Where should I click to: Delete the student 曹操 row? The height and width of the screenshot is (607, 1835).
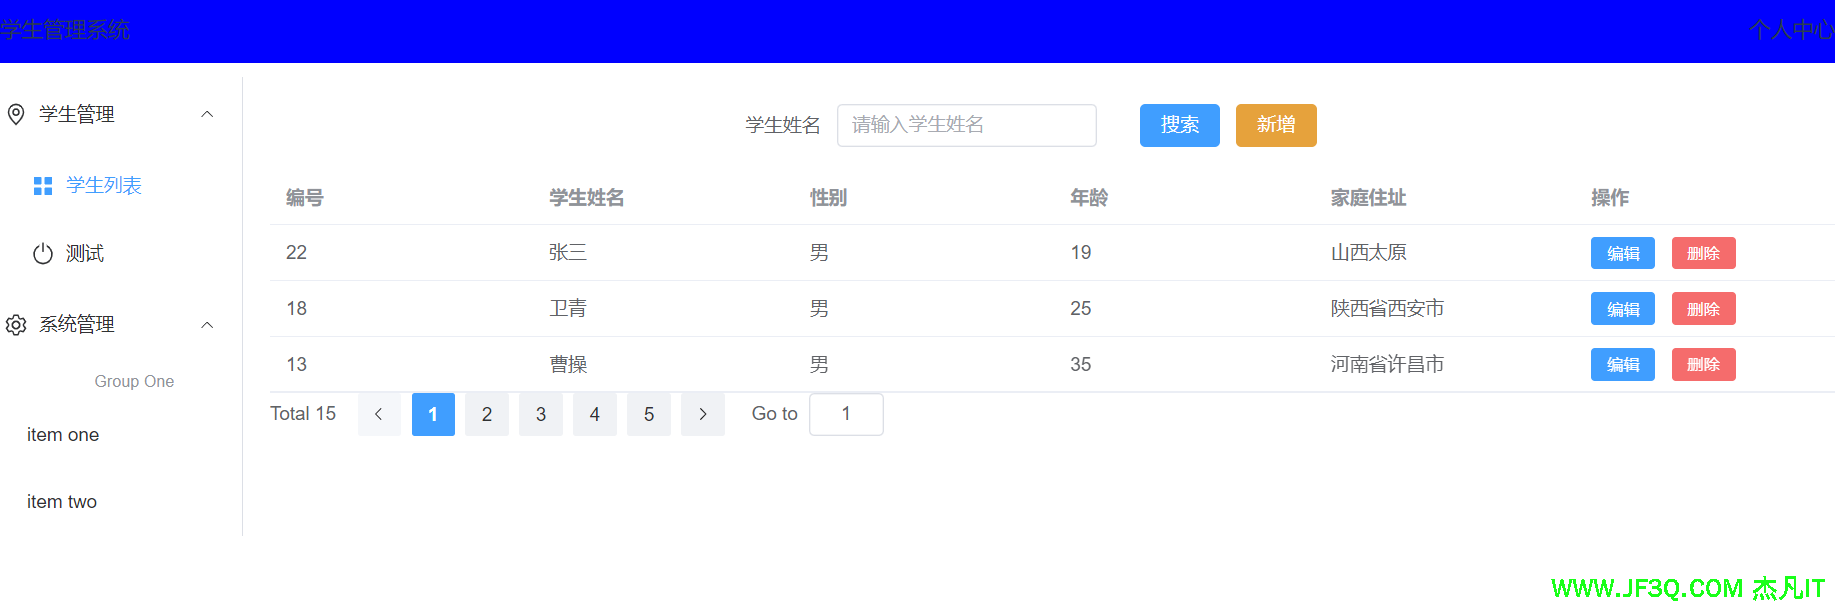click(1703, 365)
